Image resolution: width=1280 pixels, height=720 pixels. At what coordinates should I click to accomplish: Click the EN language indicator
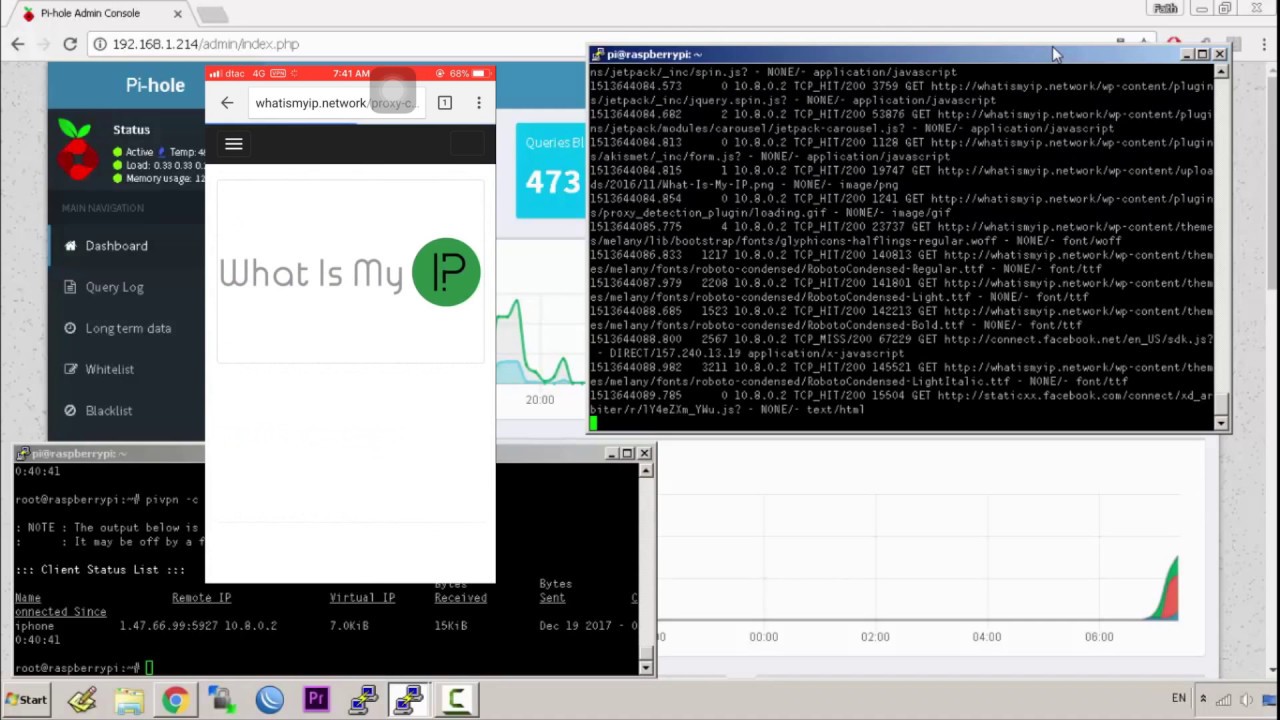[1179, 698]
